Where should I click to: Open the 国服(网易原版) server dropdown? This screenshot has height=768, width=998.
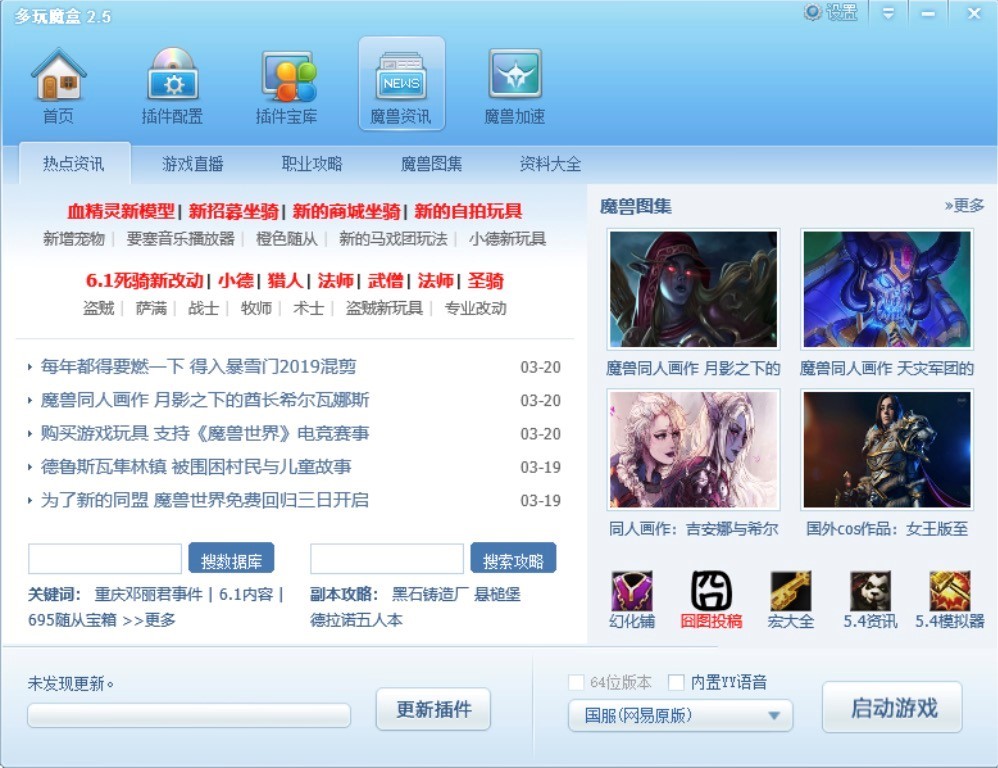pos(679,715)
